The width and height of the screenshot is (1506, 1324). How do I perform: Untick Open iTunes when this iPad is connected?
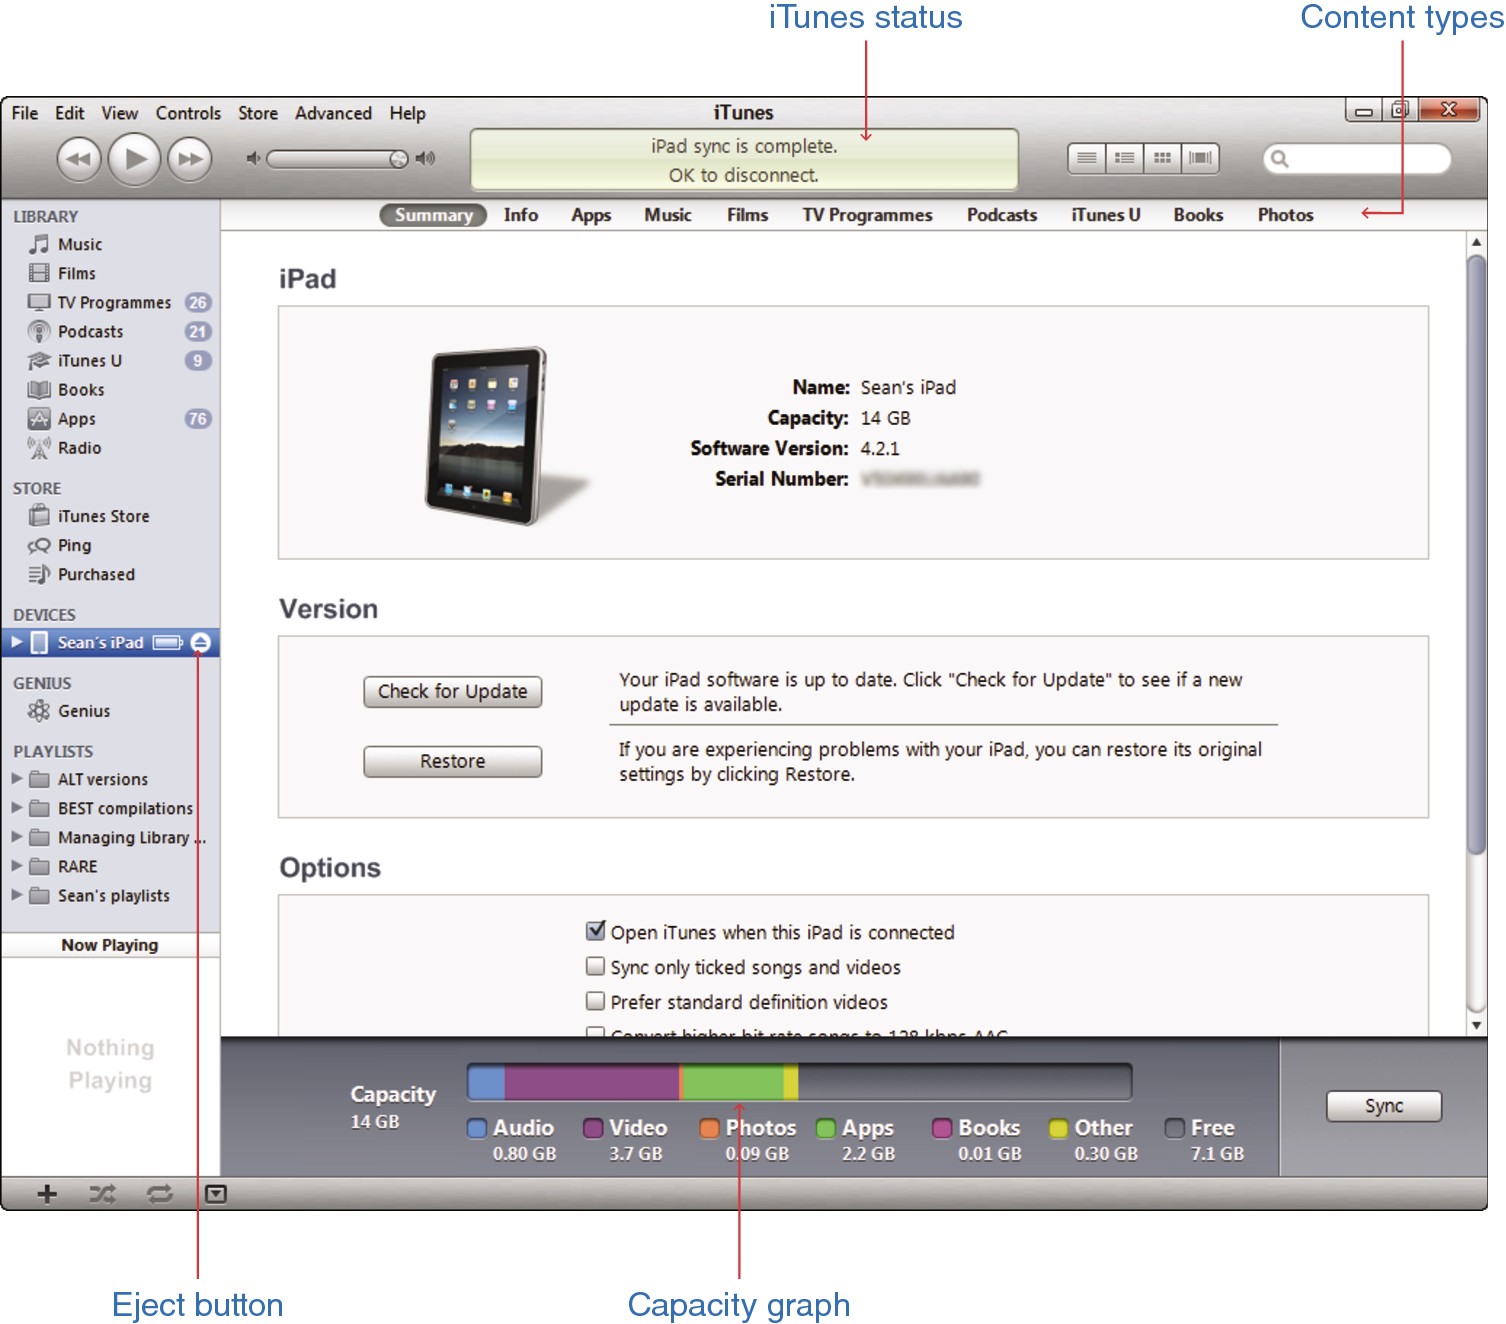(595, 931)
